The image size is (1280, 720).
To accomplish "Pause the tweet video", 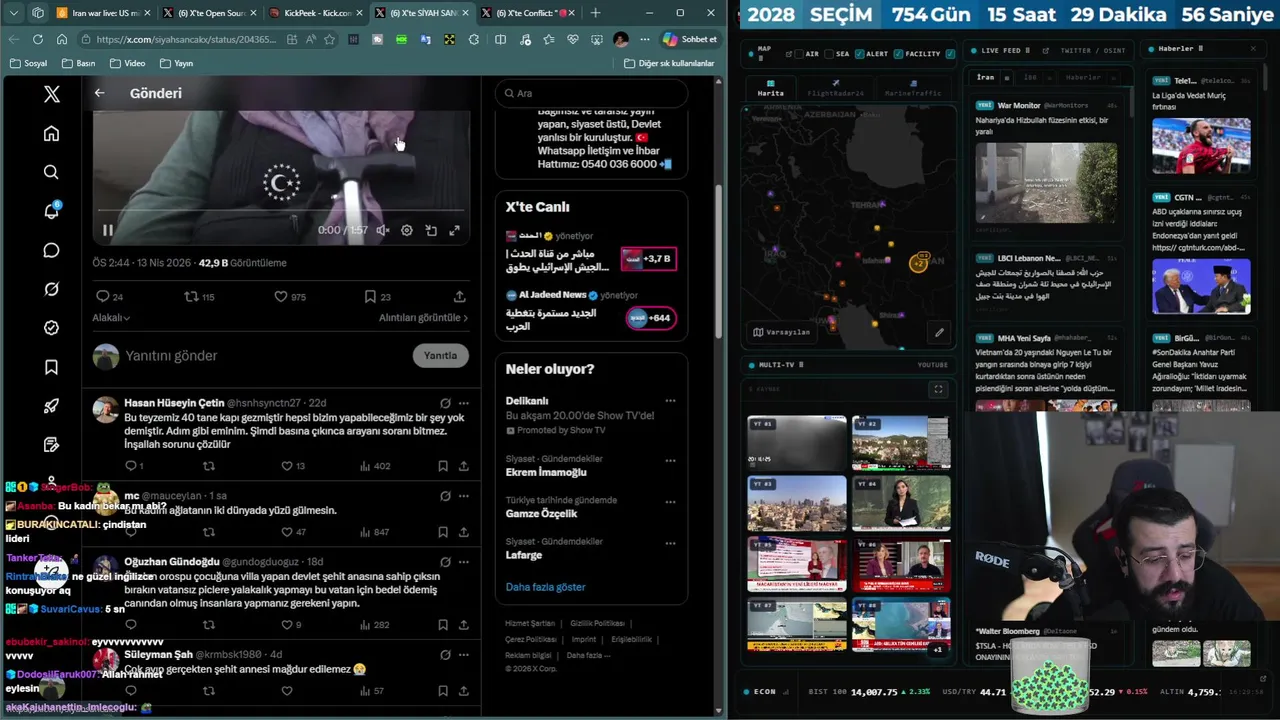I will tap(108, 230).
